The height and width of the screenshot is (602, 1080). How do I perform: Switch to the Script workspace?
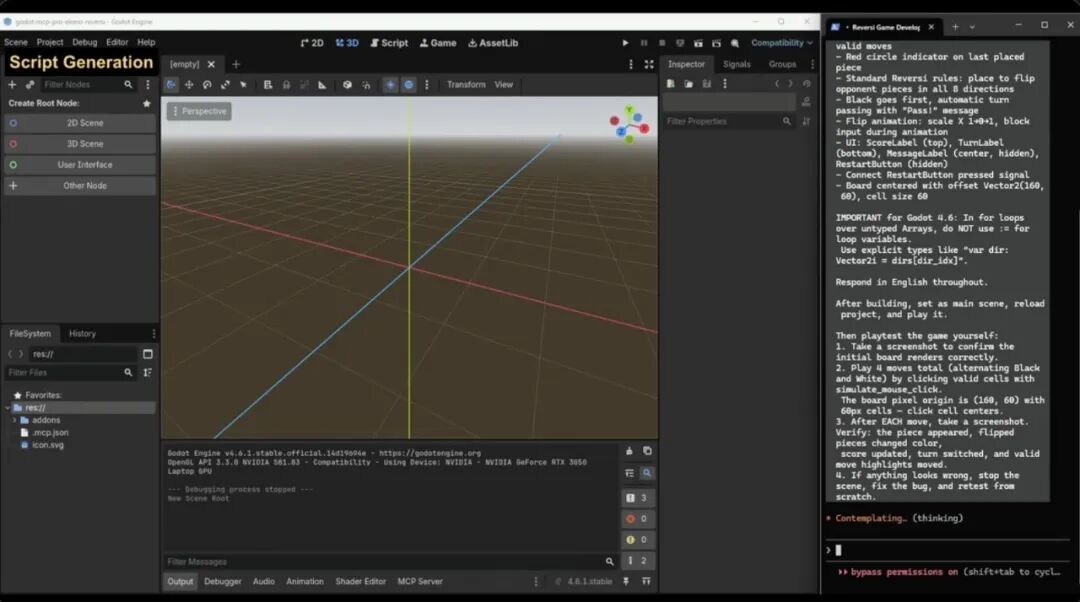(x=389, y=43)
